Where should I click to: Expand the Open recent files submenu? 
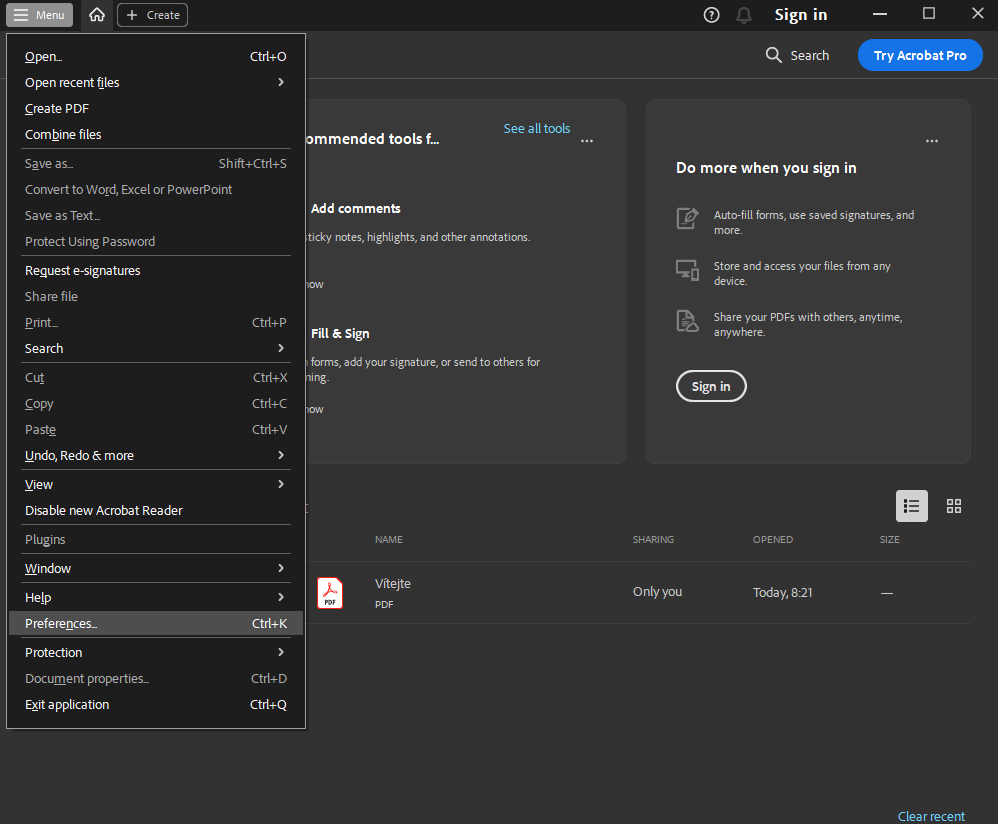pyautogui.click(x=155, y=83)
